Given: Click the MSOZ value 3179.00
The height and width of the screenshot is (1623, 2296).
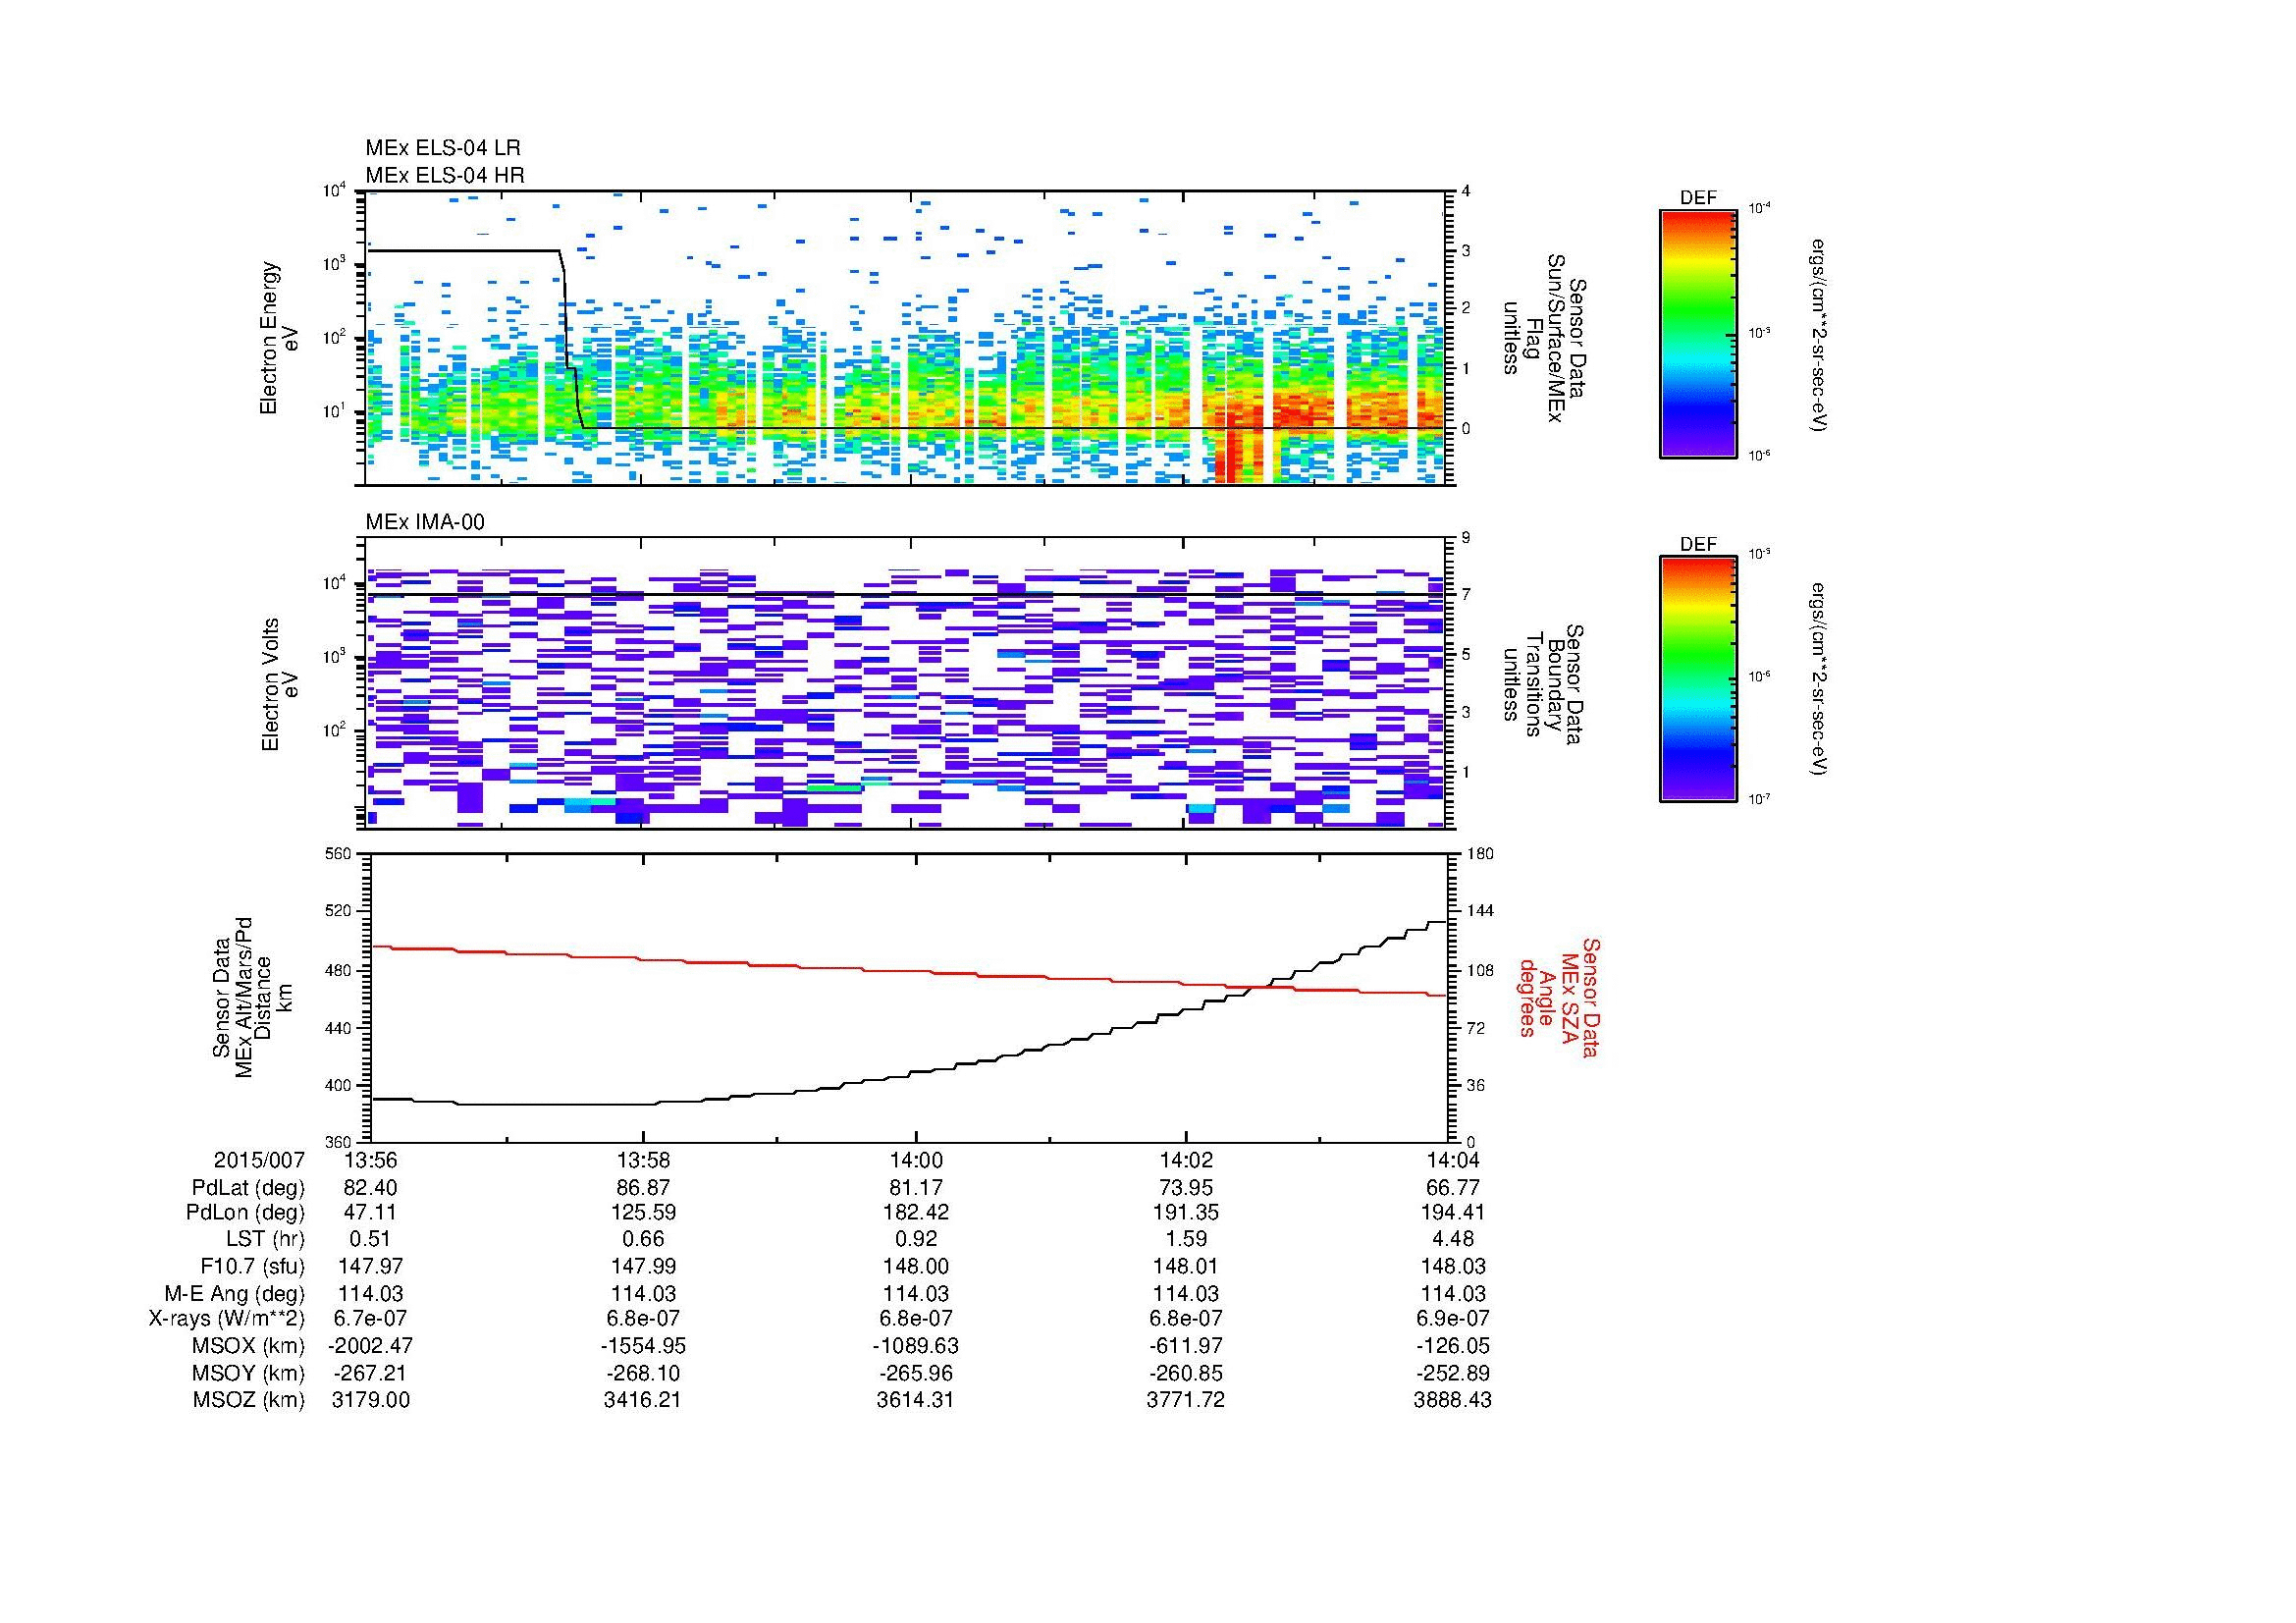Looking at the screenshot, I should point(370,1400).
